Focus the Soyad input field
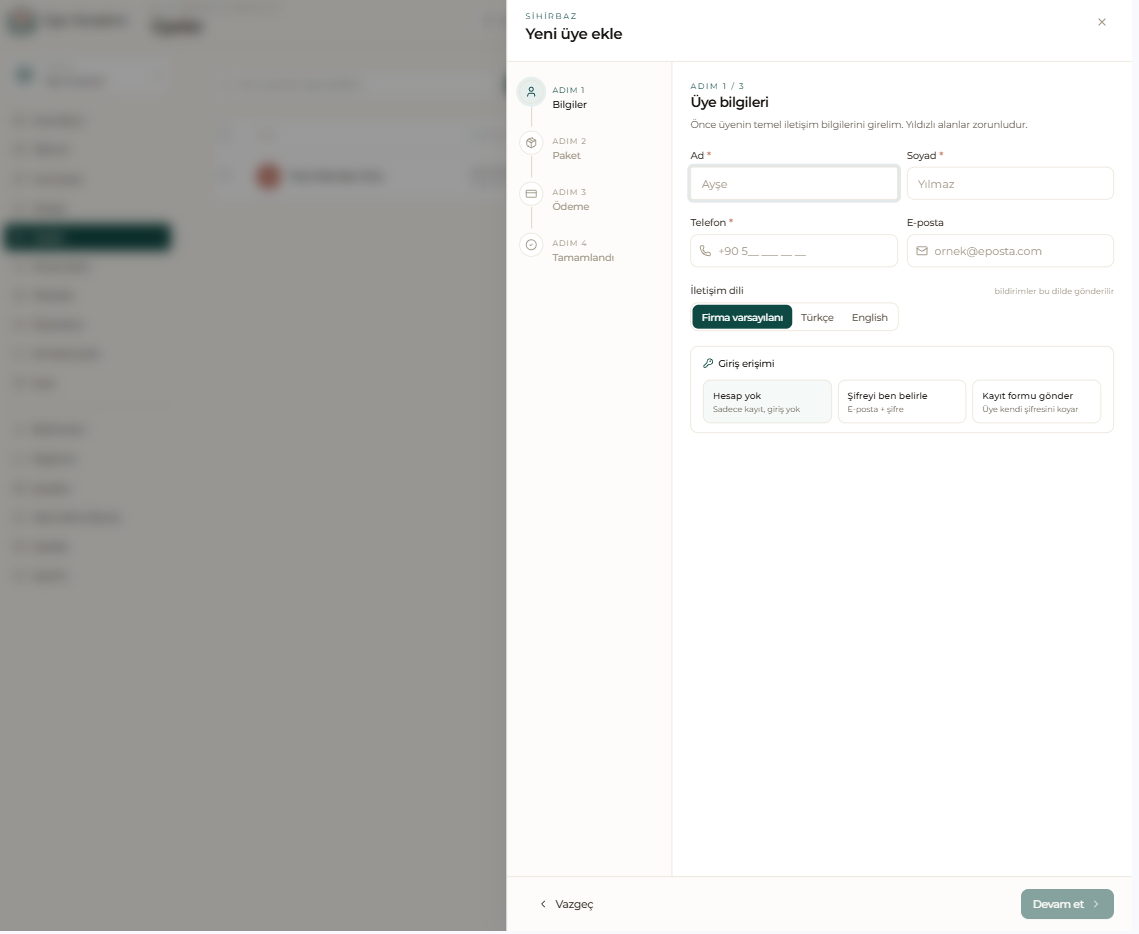 click(1010, 184)
